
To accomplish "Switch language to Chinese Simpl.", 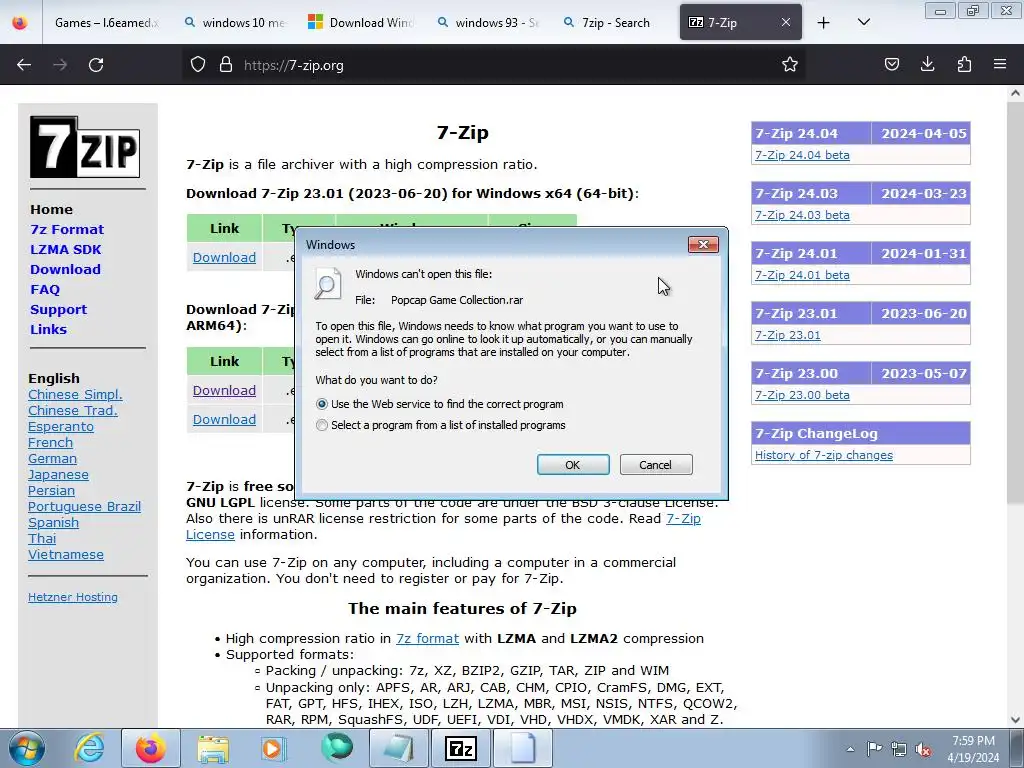I will [x=75, y=394].
